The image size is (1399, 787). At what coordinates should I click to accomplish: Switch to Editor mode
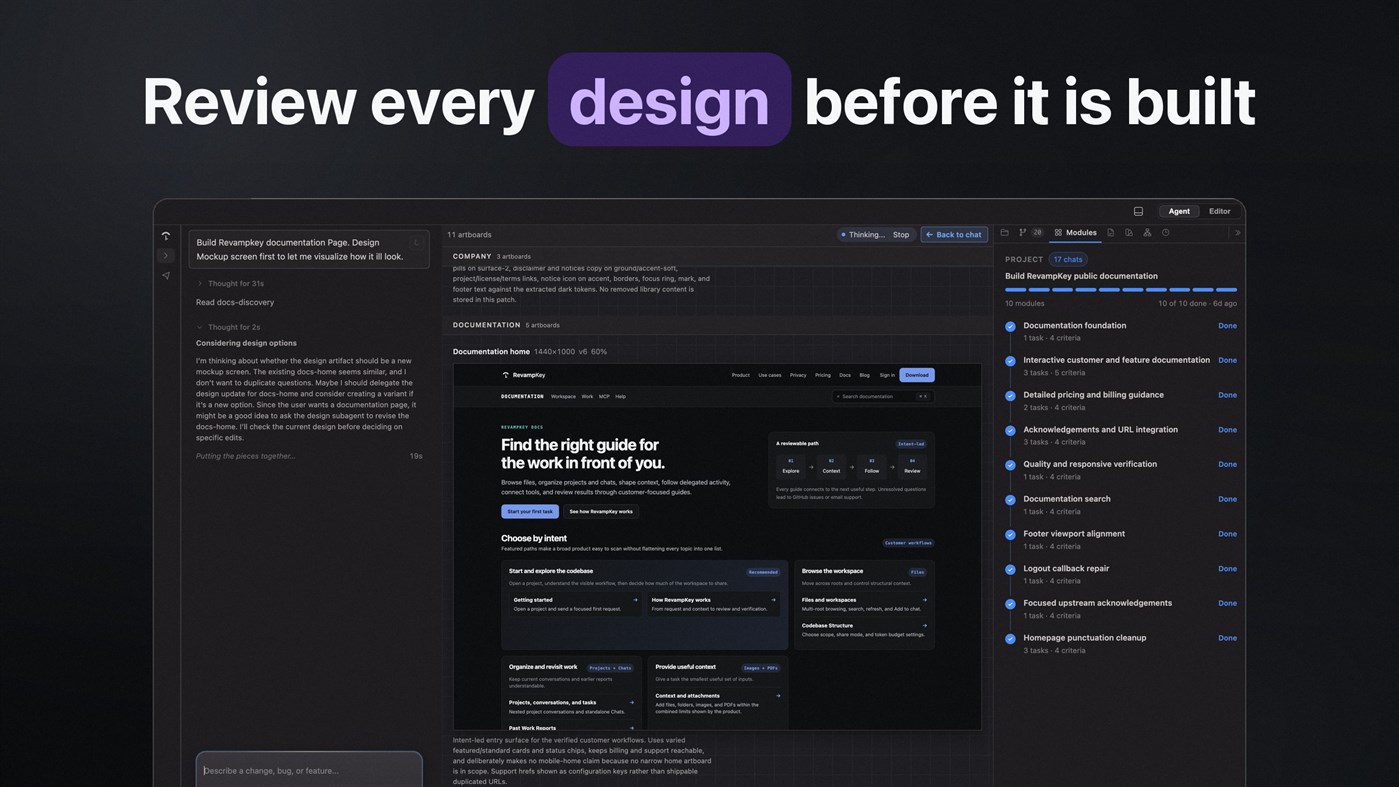click(1219, 211)
